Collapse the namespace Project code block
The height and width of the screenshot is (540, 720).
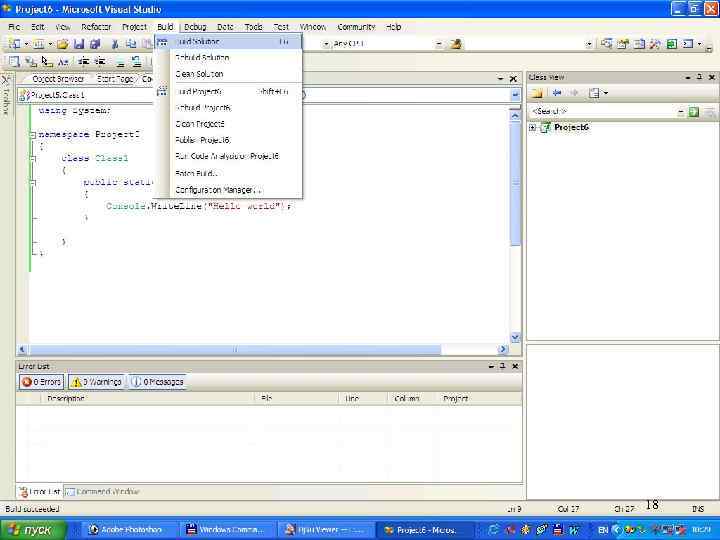point(33,135)
